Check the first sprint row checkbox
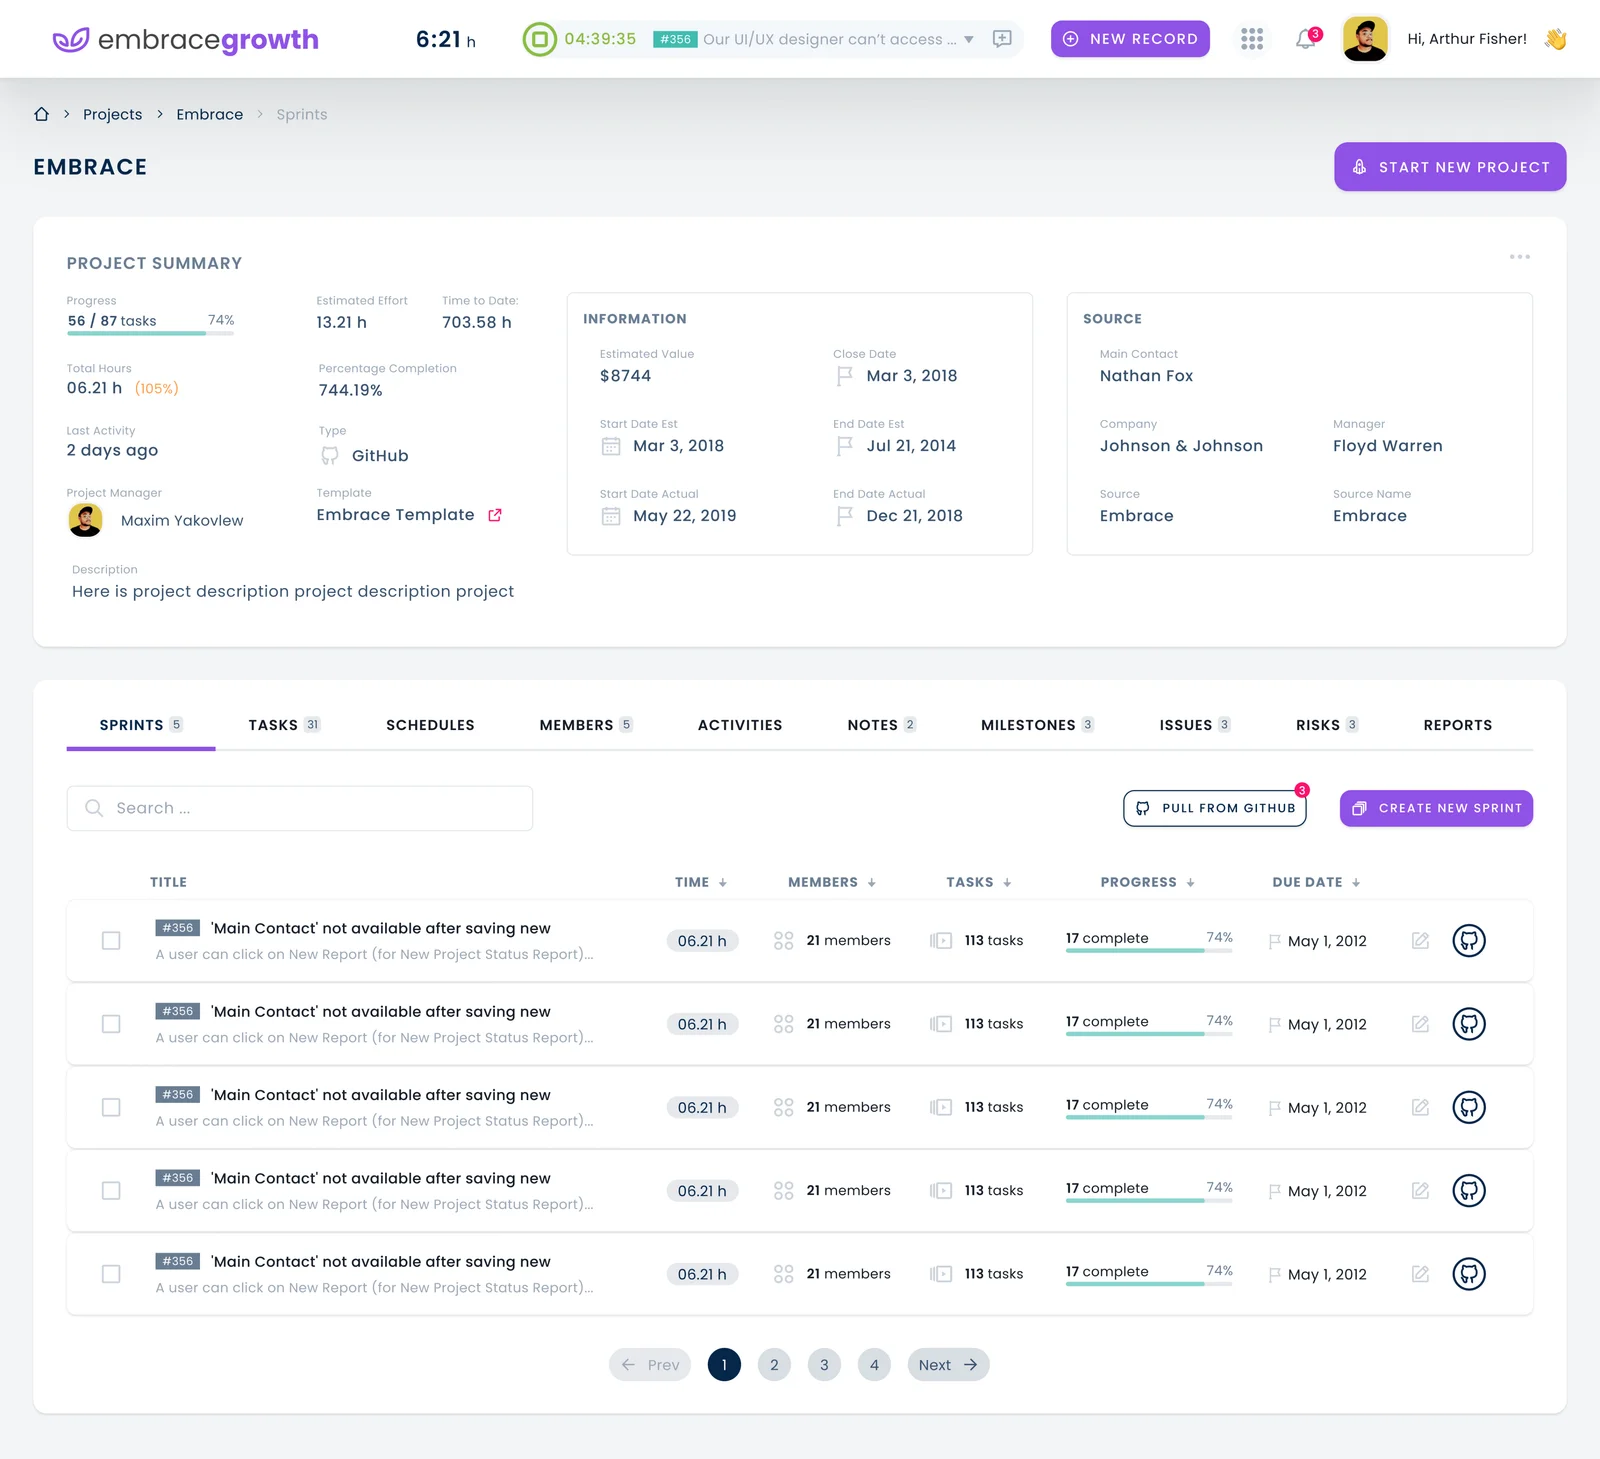Screen dimensions: 1600x1459 click(x=111, y=940)
